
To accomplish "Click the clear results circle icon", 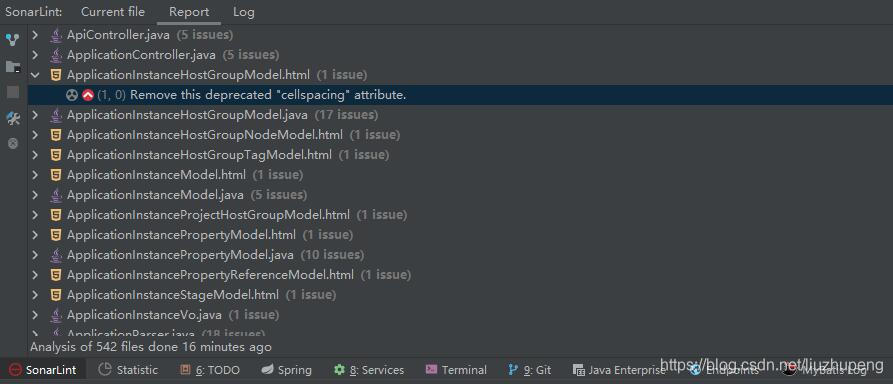I will (x=13, y=144).
